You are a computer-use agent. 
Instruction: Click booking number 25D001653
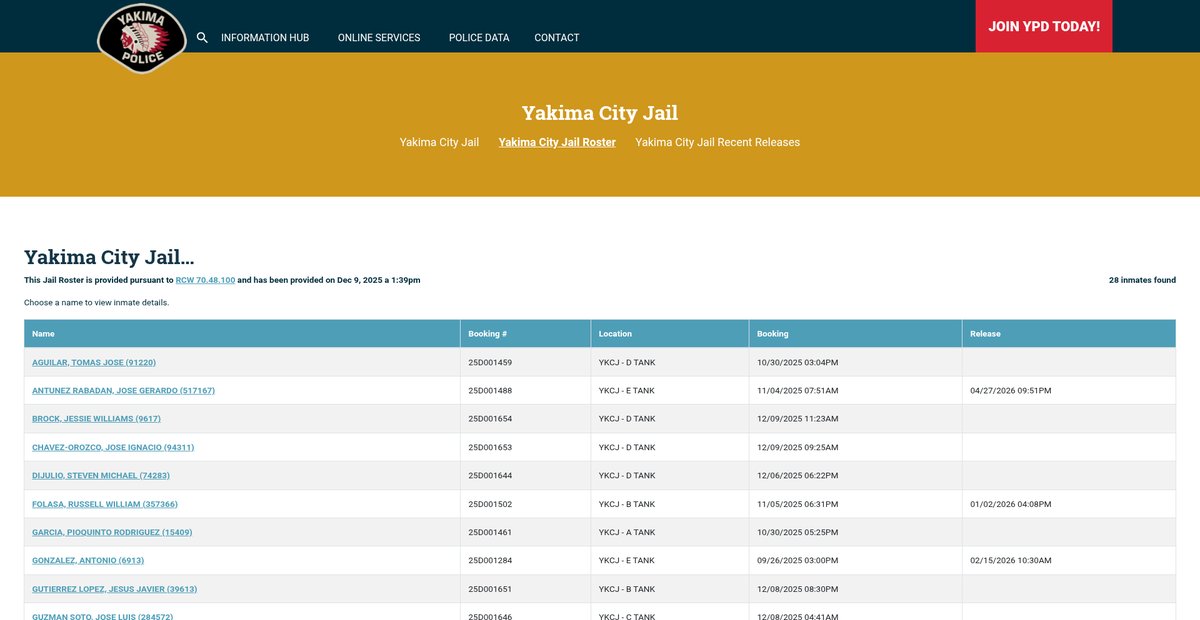490,447
